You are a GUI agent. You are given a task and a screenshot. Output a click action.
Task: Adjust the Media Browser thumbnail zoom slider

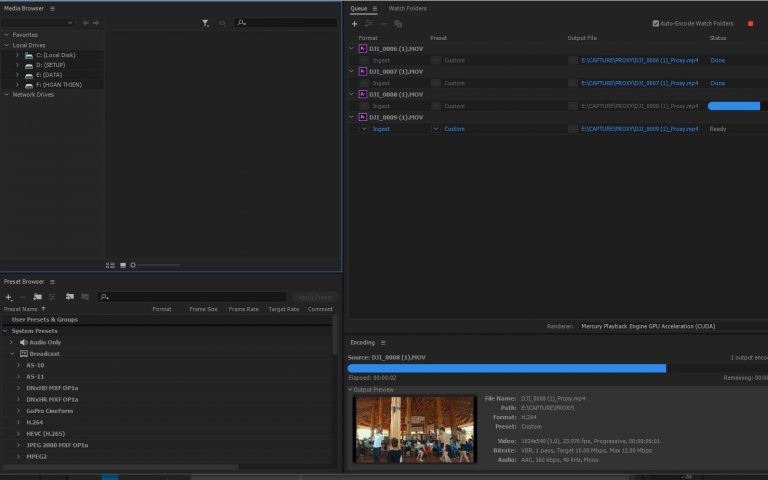(x=133, y=265)
